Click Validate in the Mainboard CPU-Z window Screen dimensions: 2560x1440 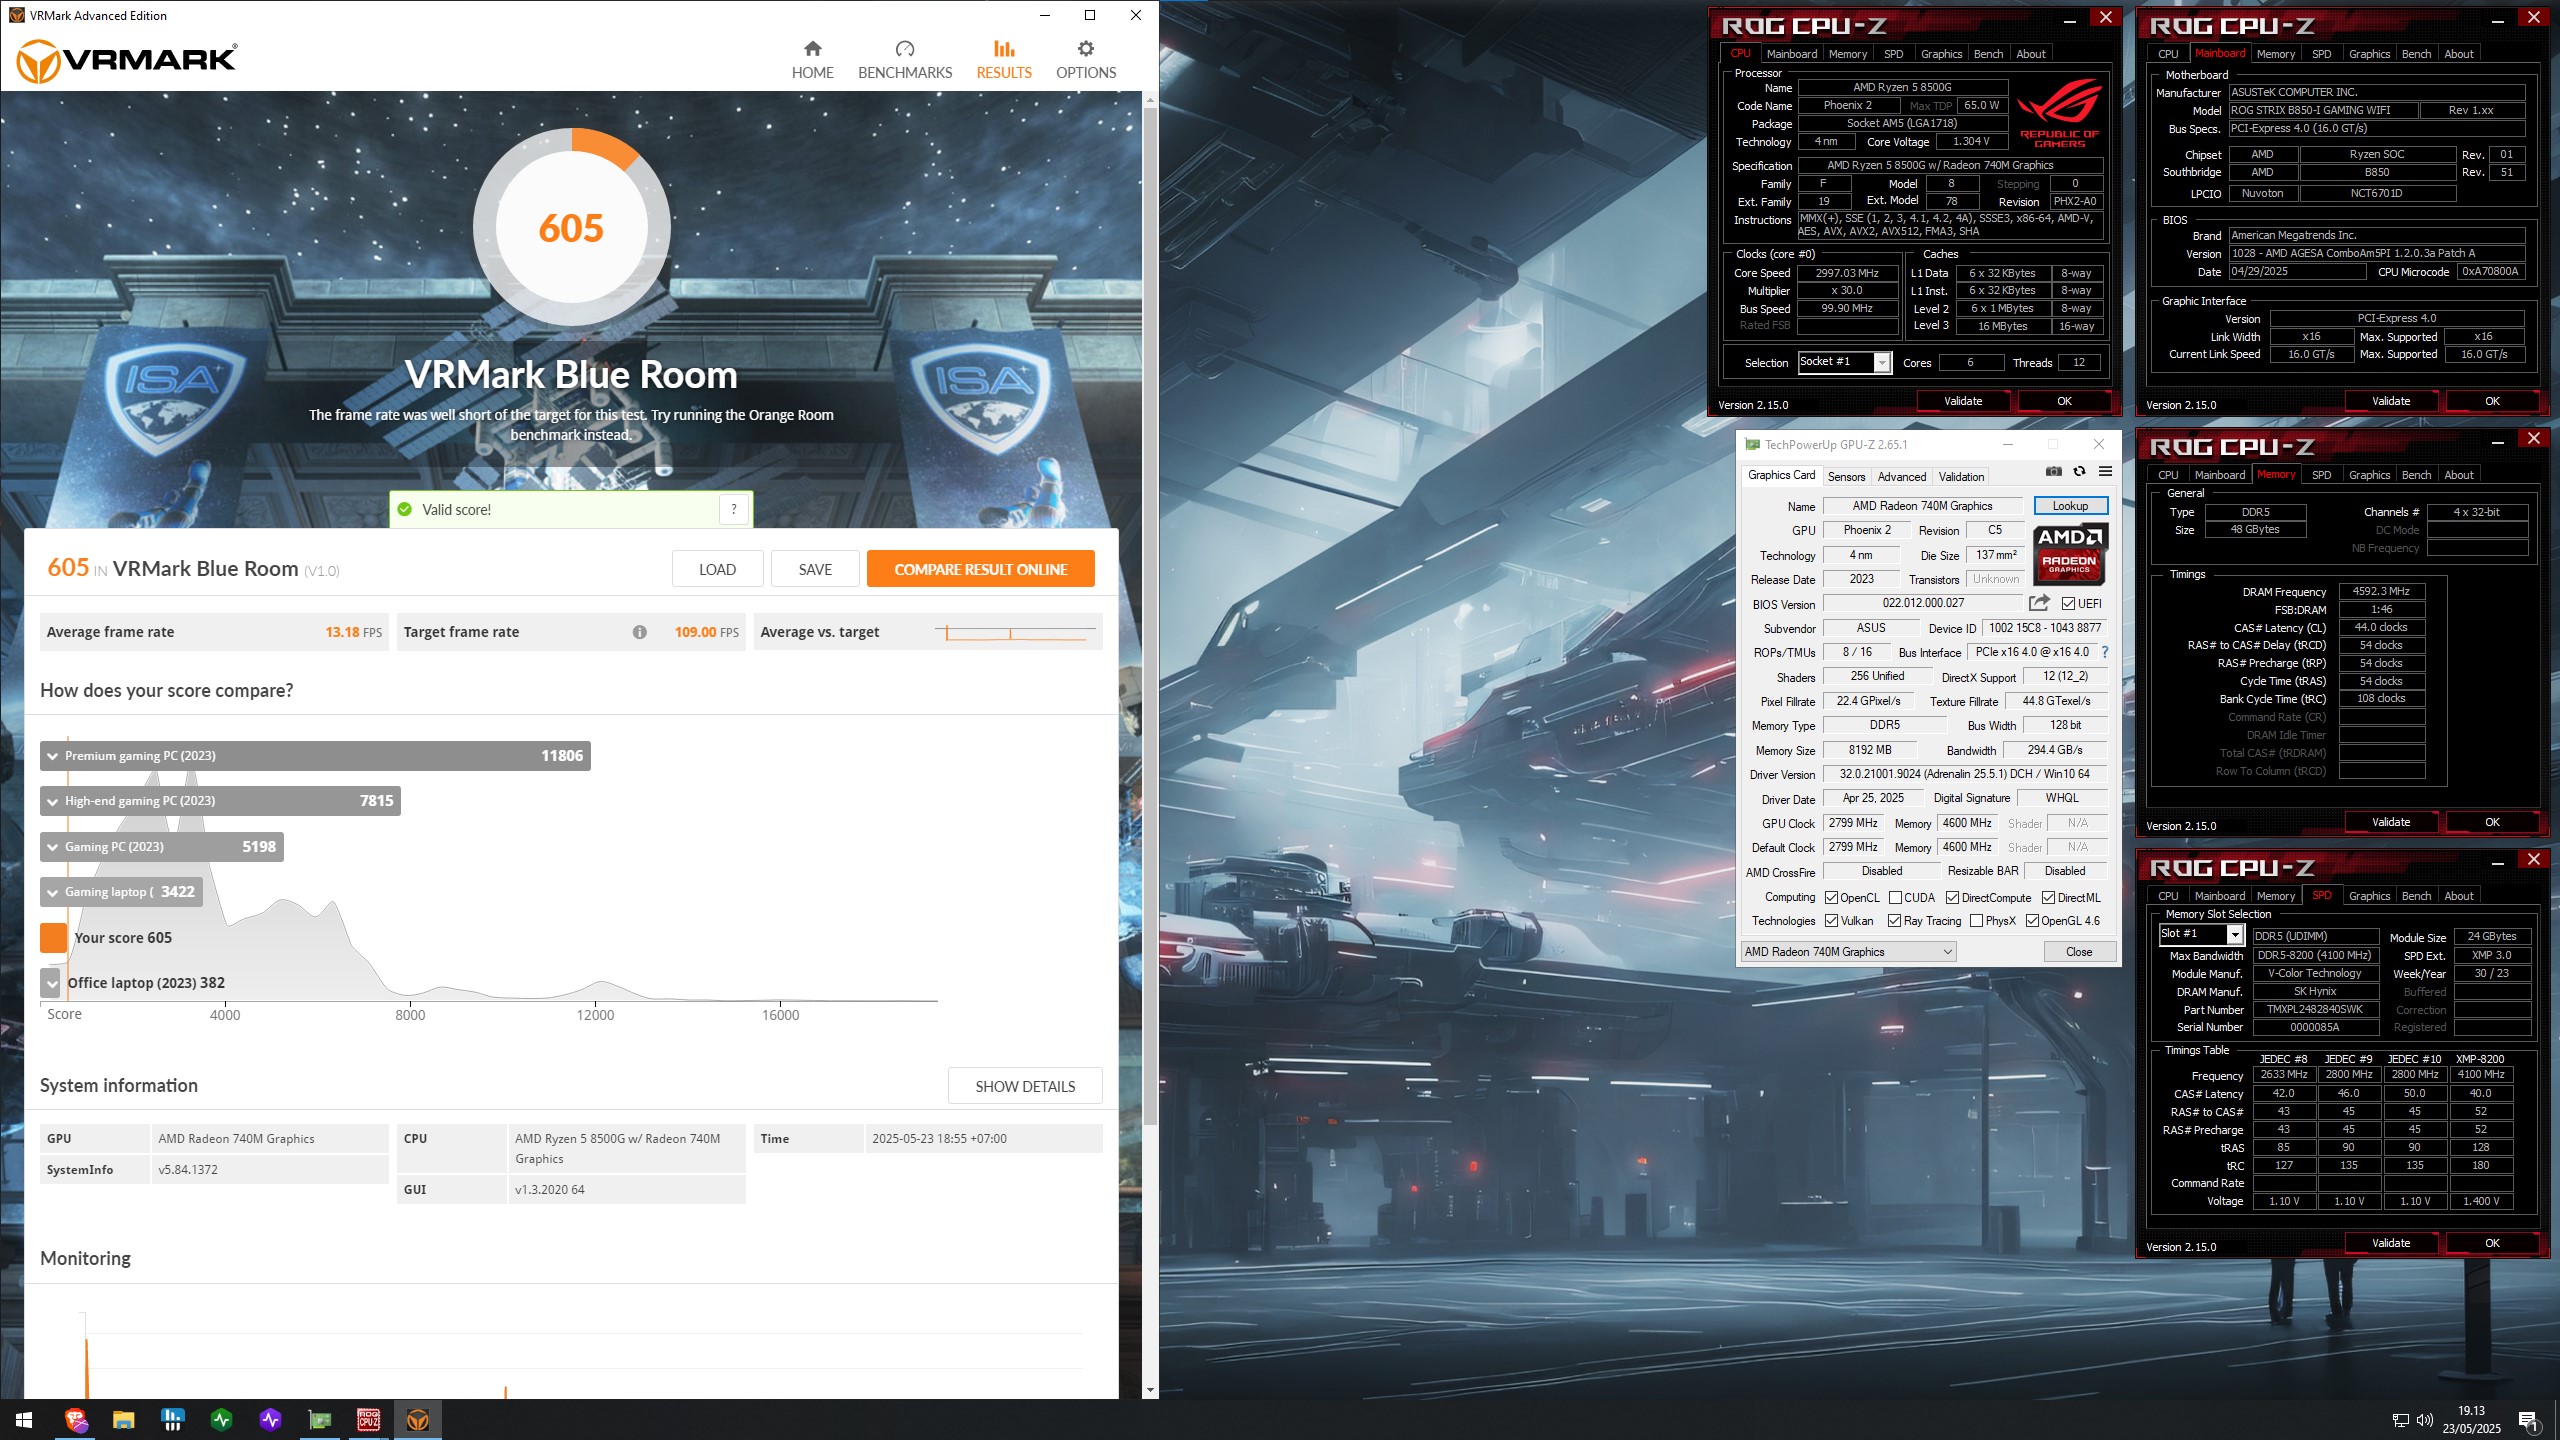[x=2390, y=401]
